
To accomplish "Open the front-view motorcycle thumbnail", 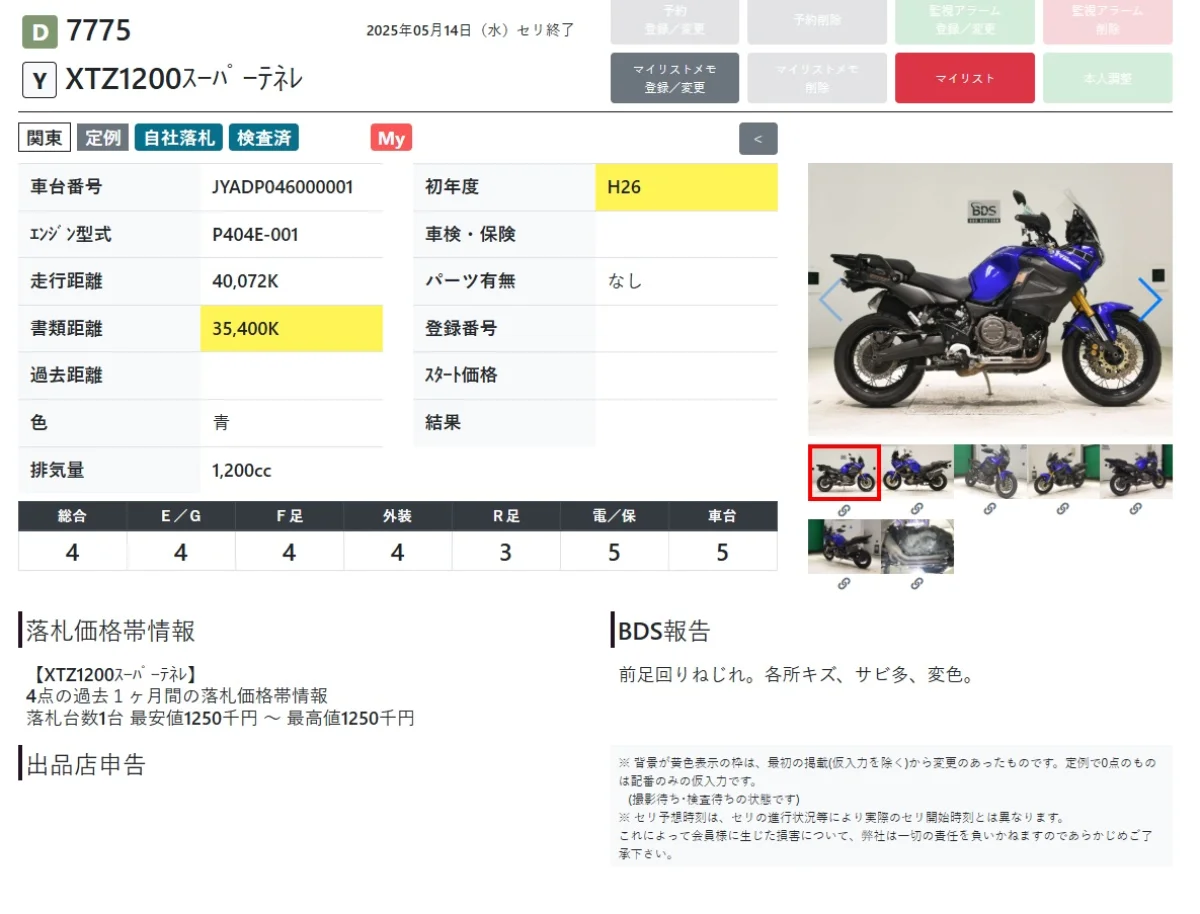I will 989,472.
